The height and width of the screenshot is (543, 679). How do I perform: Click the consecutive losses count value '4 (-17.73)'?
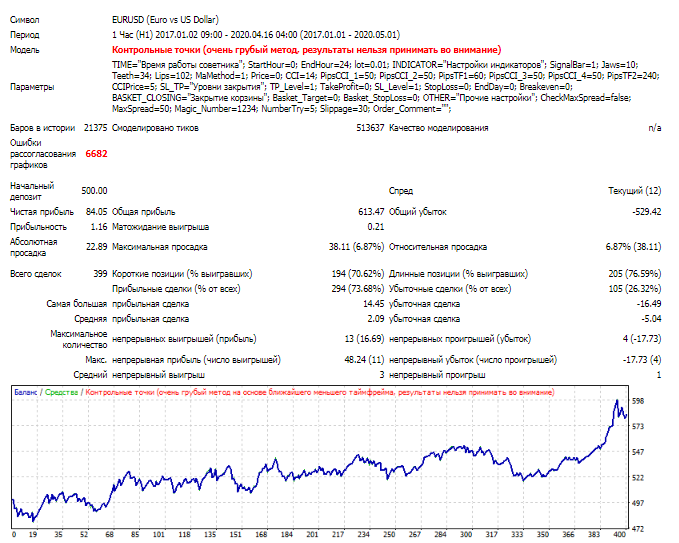(x=642, y=339)
